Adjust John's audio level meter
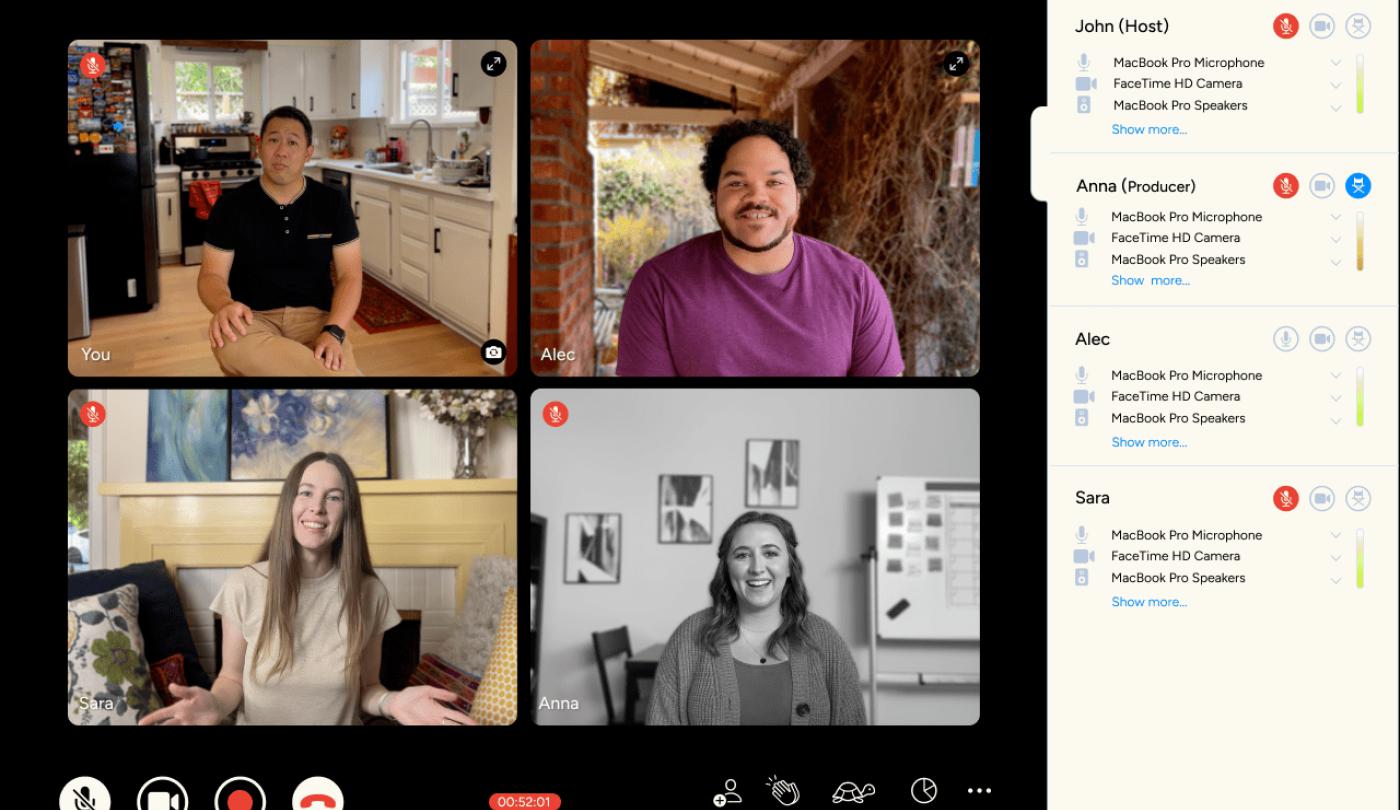The image size is (1400, 810). click(x=1360, y=84)
